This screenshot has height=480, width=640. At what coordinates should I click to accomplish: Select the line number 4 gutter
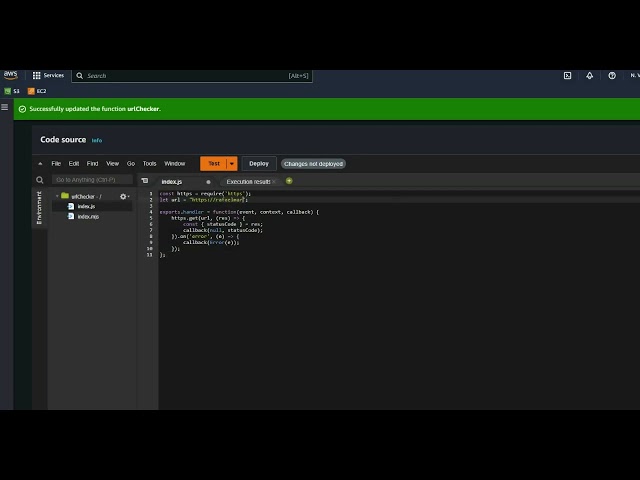pyautogui.click(x=151, y=212)
